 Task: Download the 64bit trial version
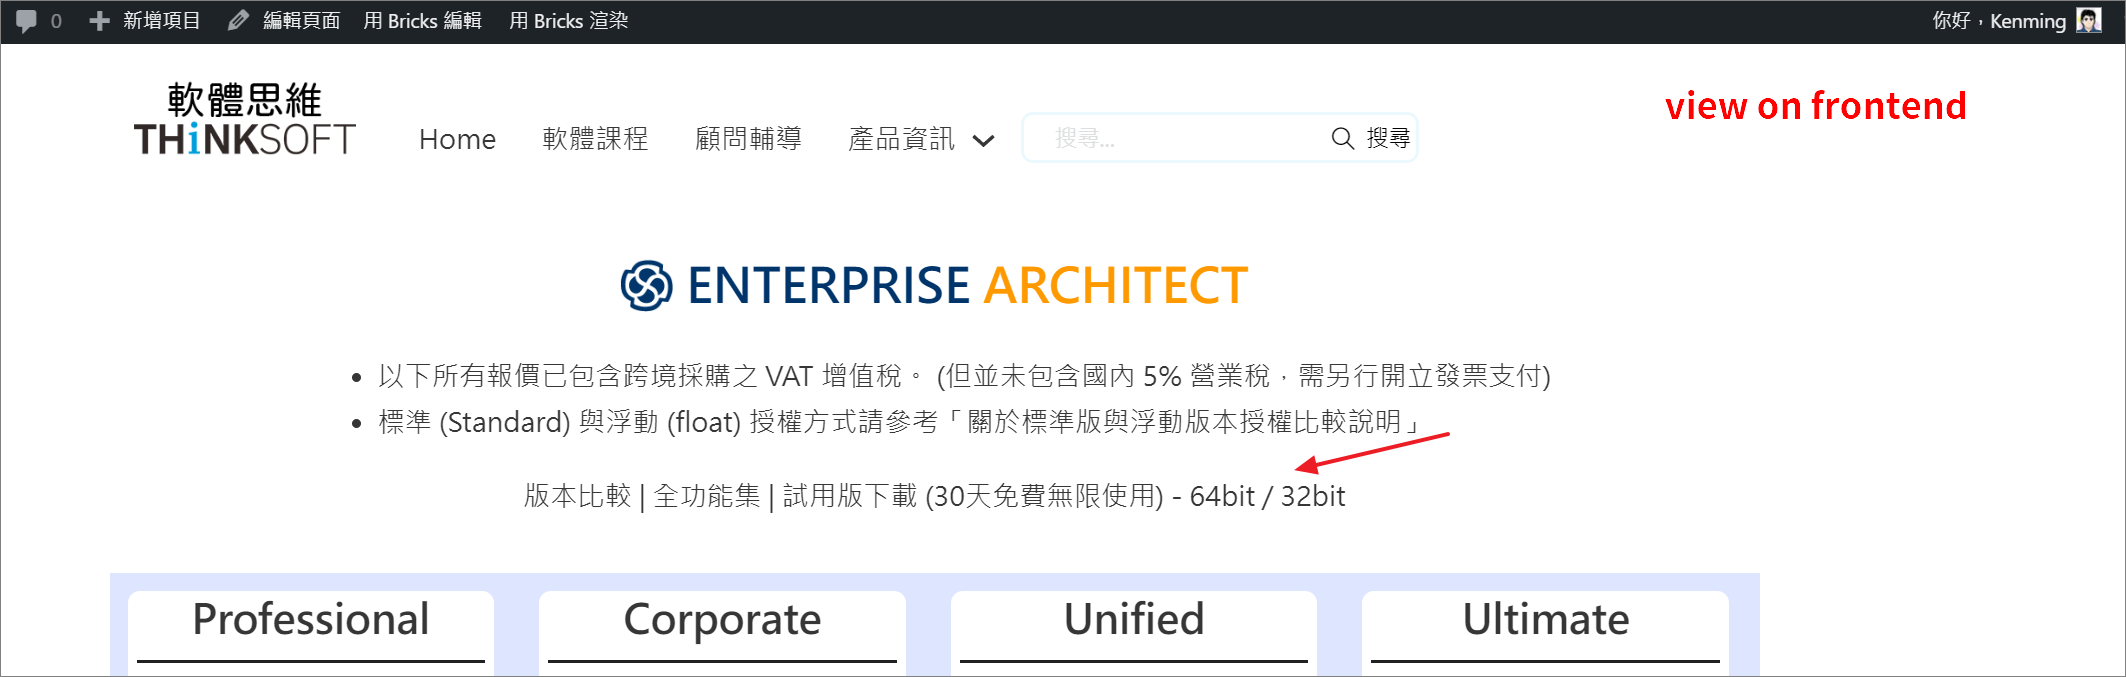[x=1222, y=496]
